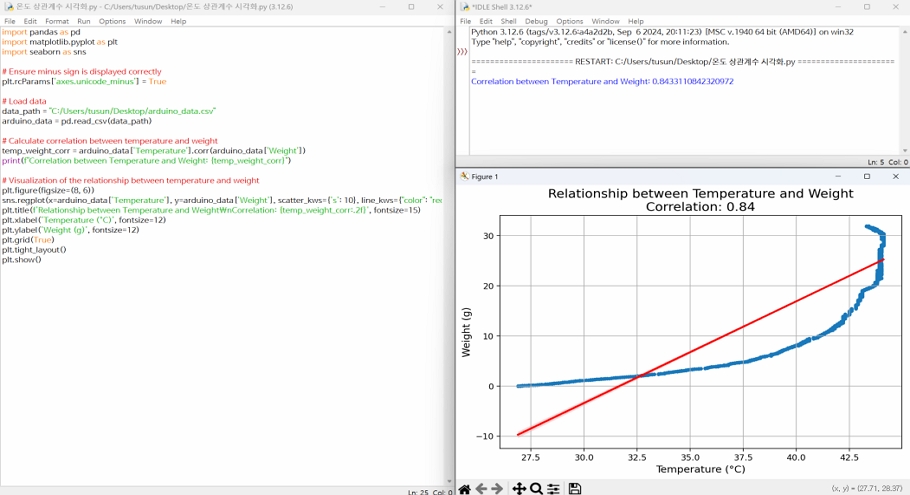Viewport: 910px width, 495px height.
Task: Minimize the Figure 1 window
Action: click(x=838, y=176)
